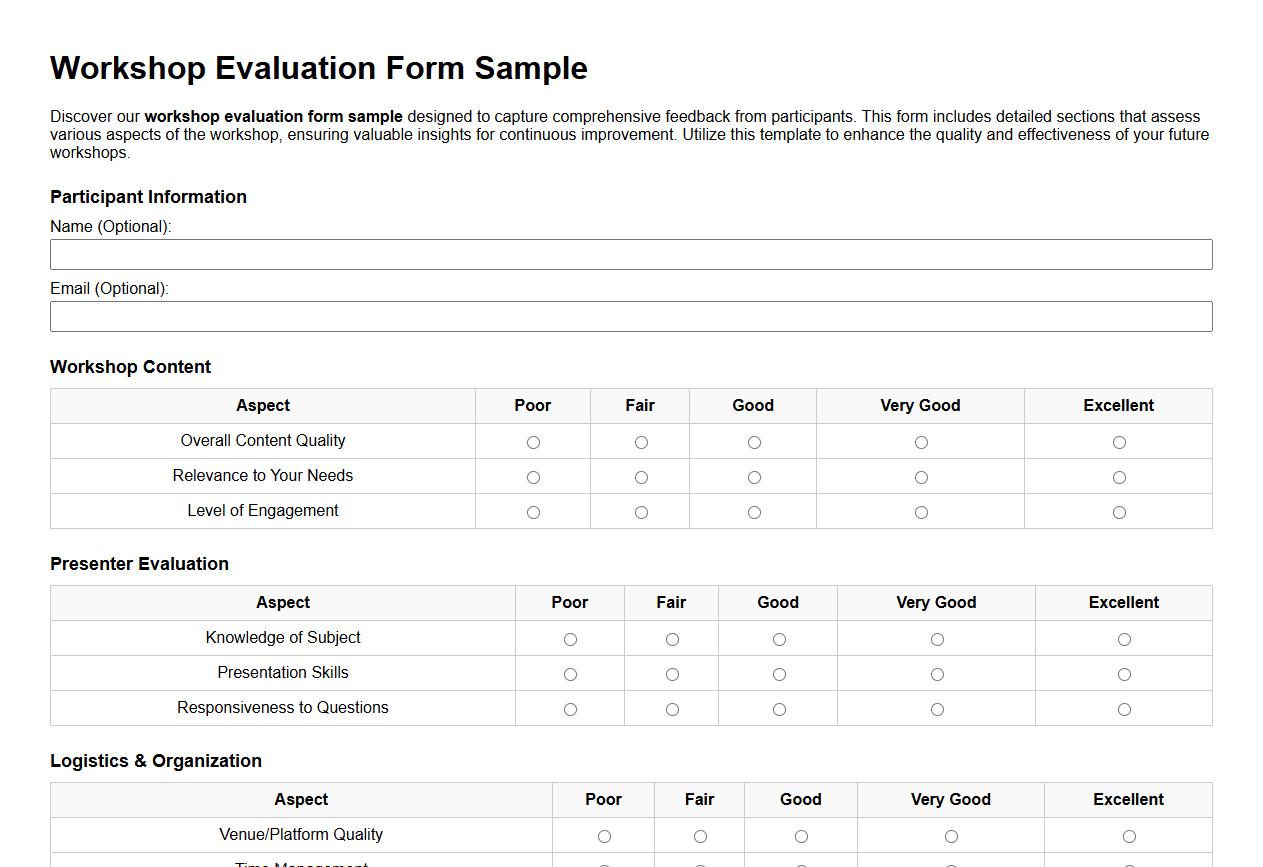Rate Level of Engagement as Fair
This screenshot has height=867, width=1263.
coord(640,511)
